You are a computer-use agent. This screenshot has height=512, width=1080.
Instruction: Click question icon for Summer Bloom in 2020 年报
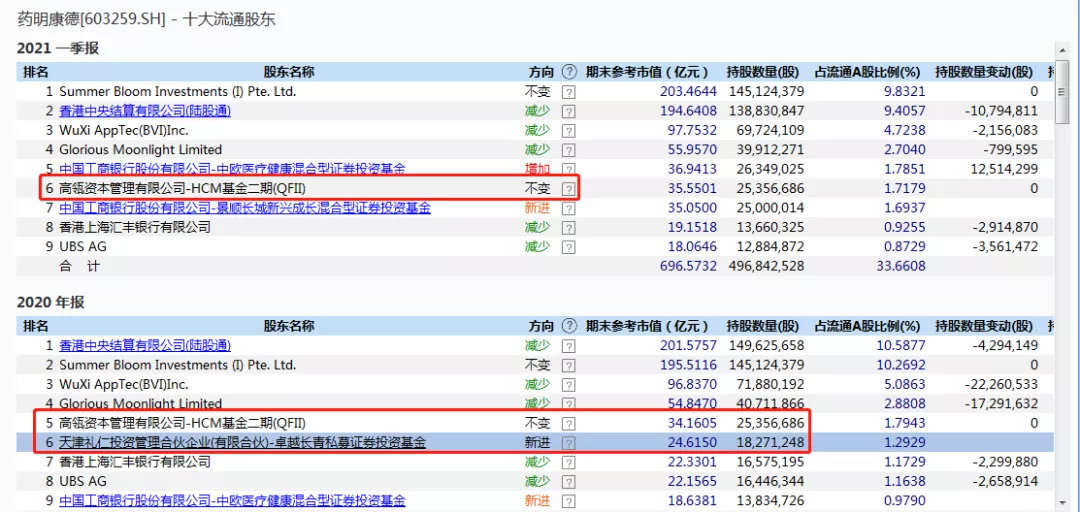tap(568, 365)
